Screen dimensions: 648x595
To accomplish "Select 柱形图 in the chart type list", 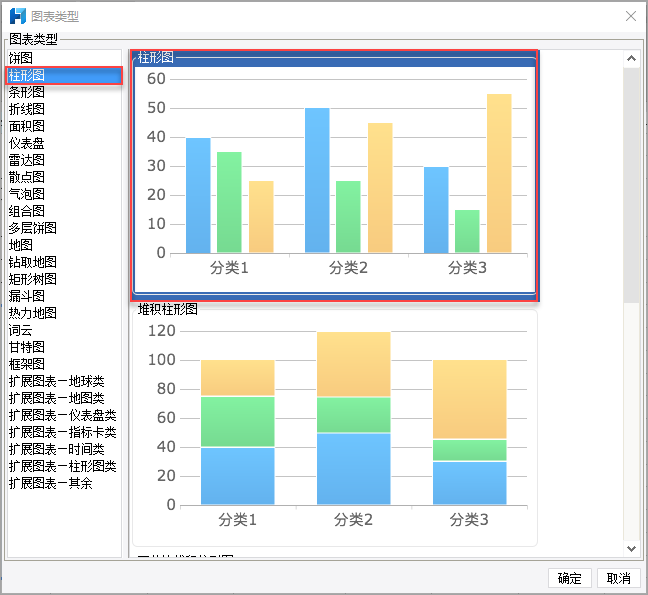I will [64, 75].
